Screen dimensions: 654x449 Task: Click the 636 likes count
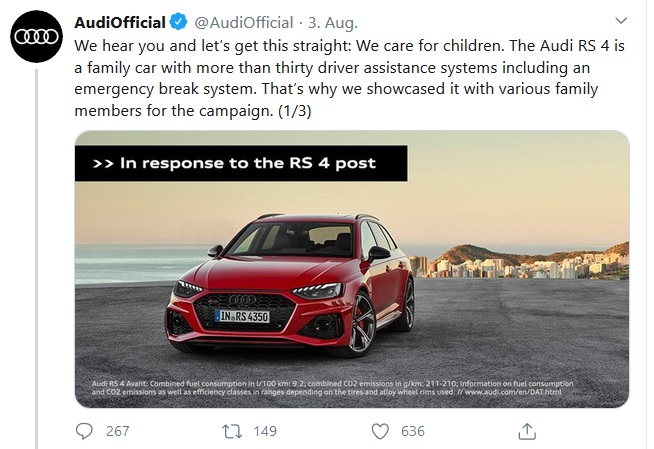pyautogui.click(x=412, y=431)
